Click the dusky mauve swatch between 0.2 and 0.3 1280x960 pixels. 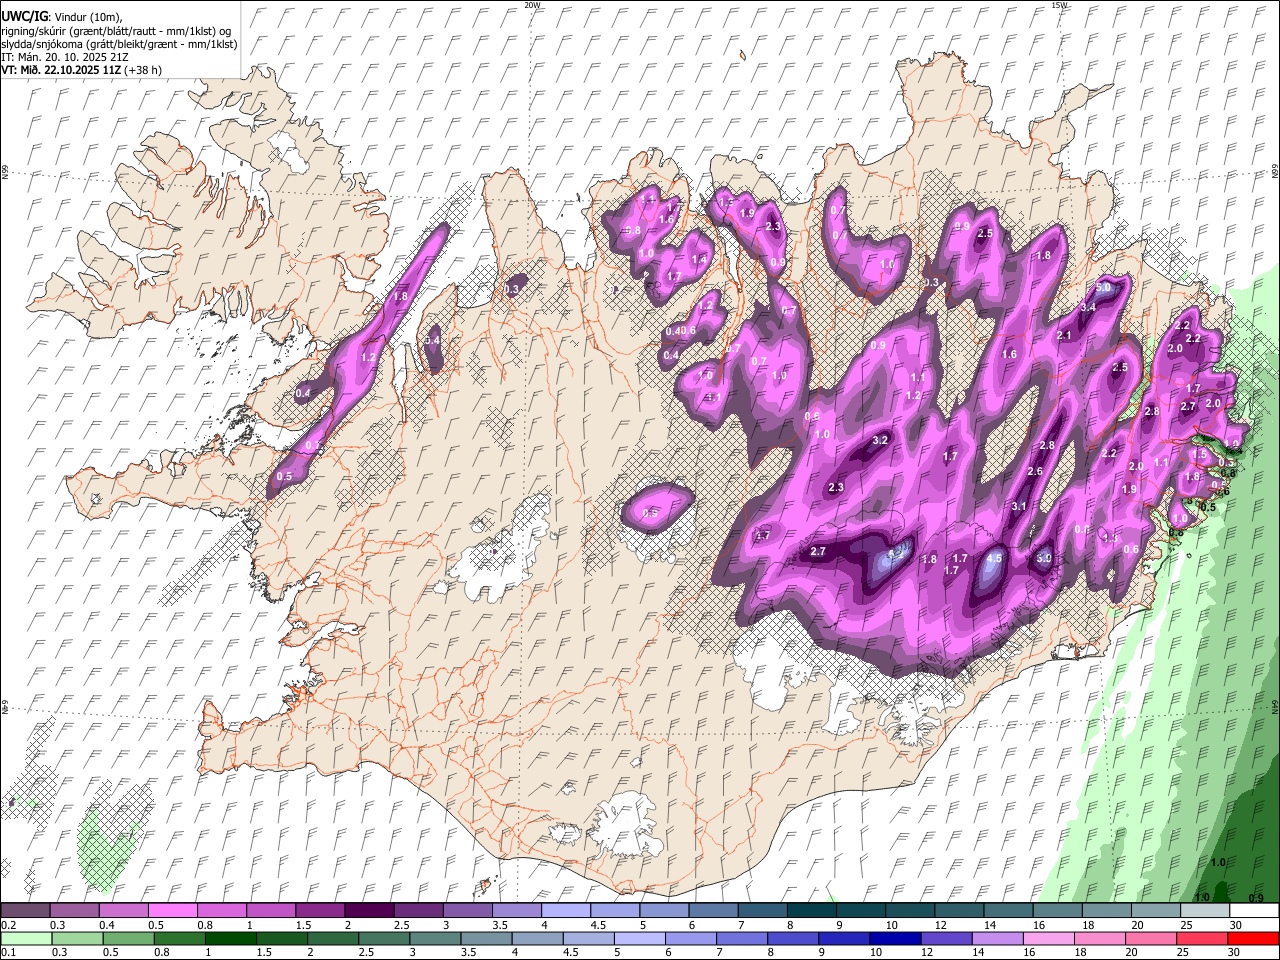(x=25, y=910)
